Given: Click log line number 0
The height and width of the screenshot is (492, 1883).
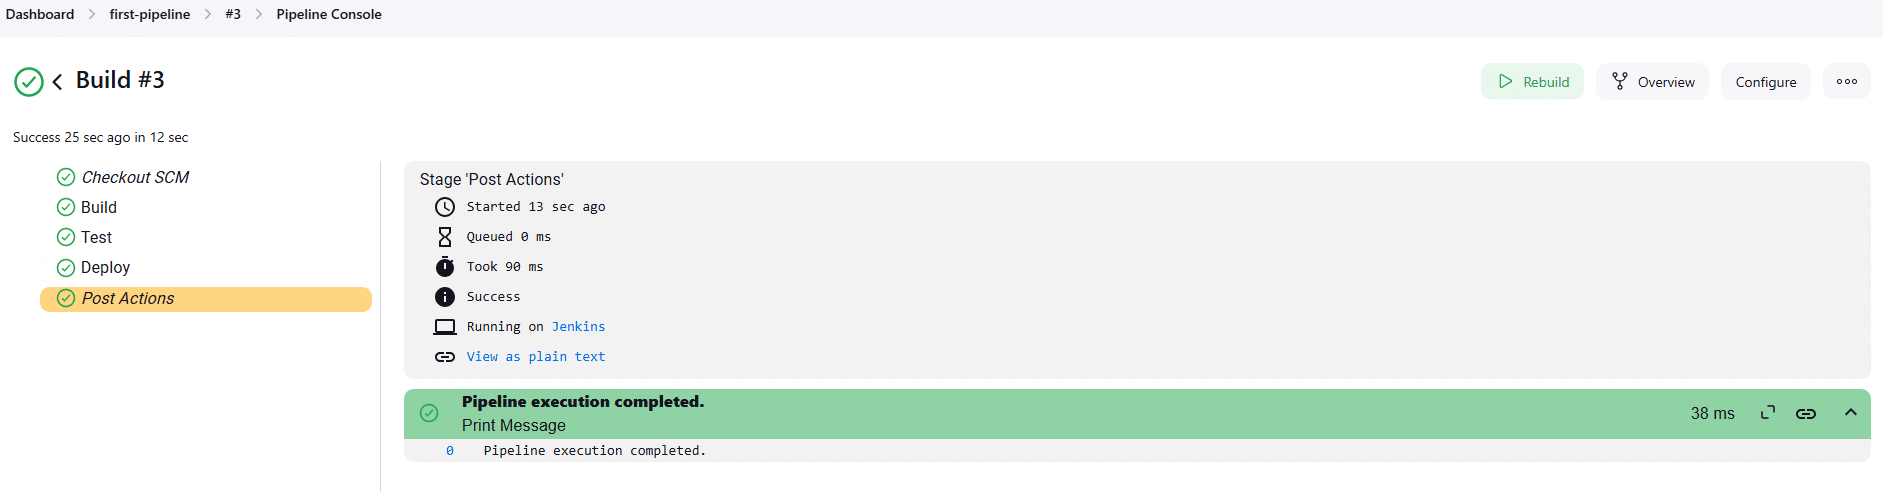Looking at the screenshot, I should click(450, 451).
